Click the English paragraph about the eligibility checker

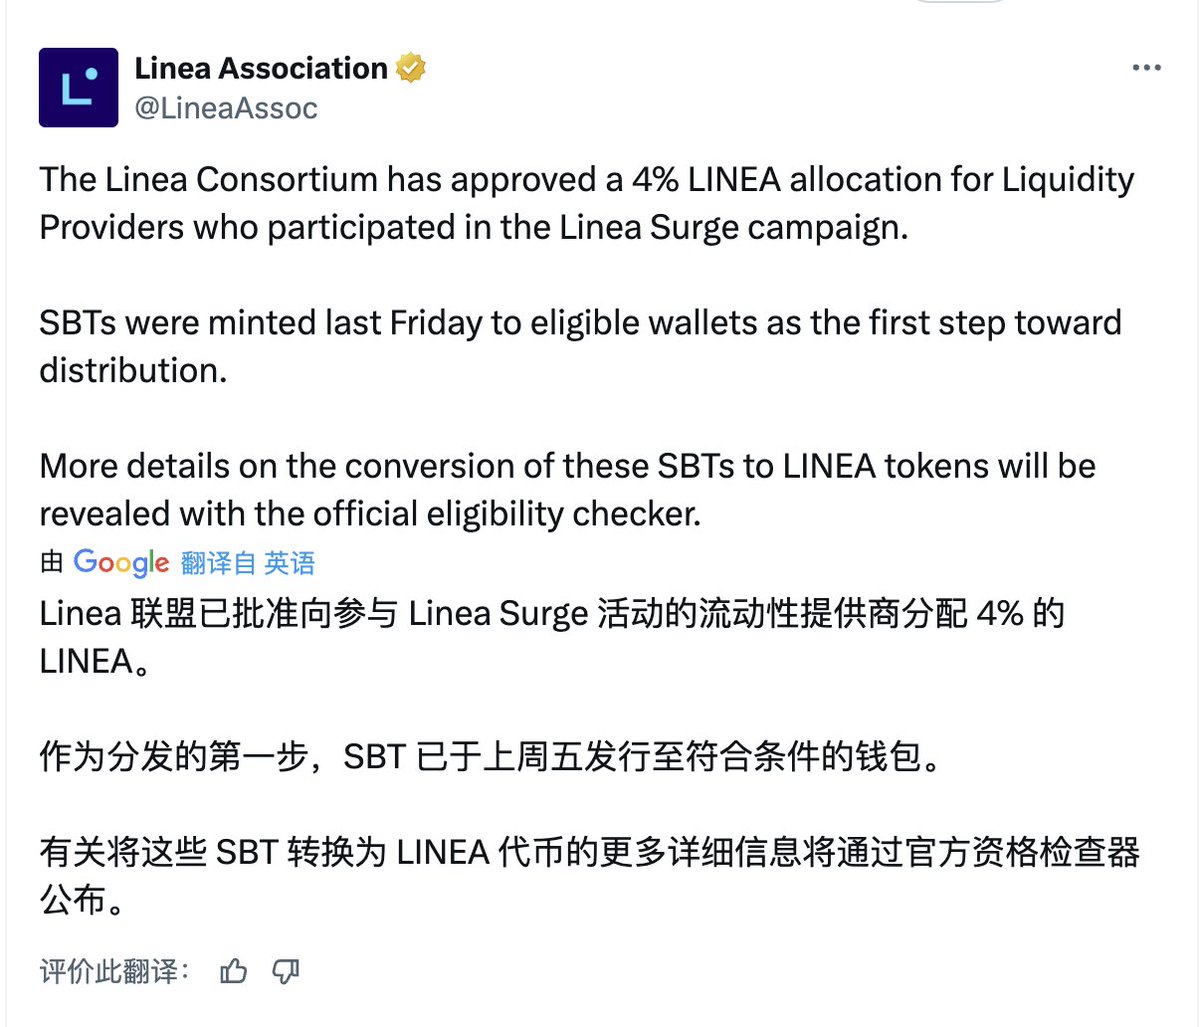pos(567,489)
